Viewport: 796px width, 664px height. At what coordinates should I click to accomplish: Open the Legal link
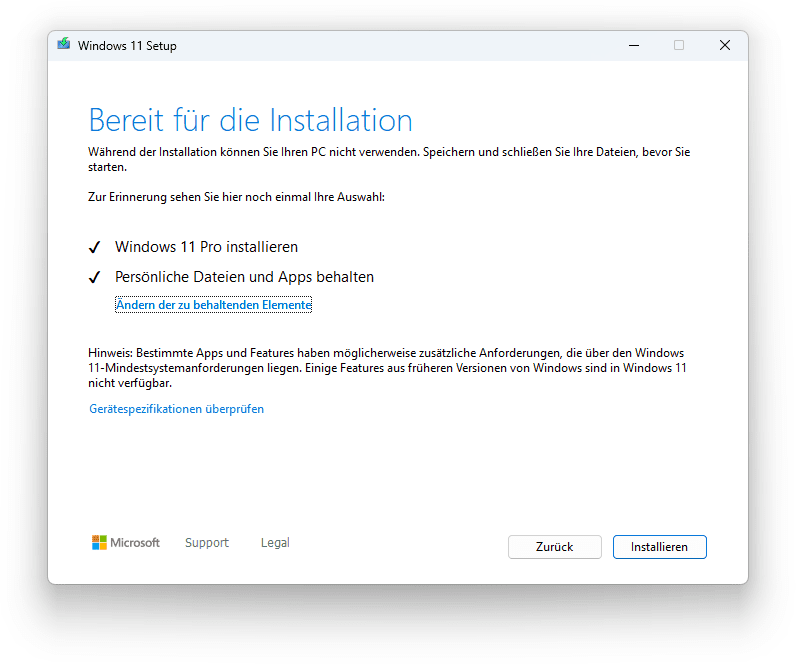click(275, 543)
